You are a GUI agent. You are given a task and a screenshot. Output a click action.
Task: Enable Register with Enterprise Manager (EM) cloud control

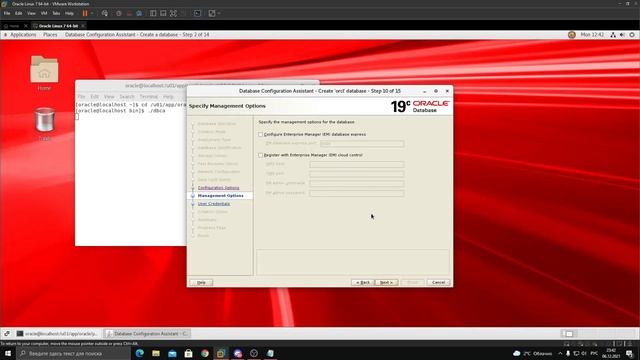point(260,155)
